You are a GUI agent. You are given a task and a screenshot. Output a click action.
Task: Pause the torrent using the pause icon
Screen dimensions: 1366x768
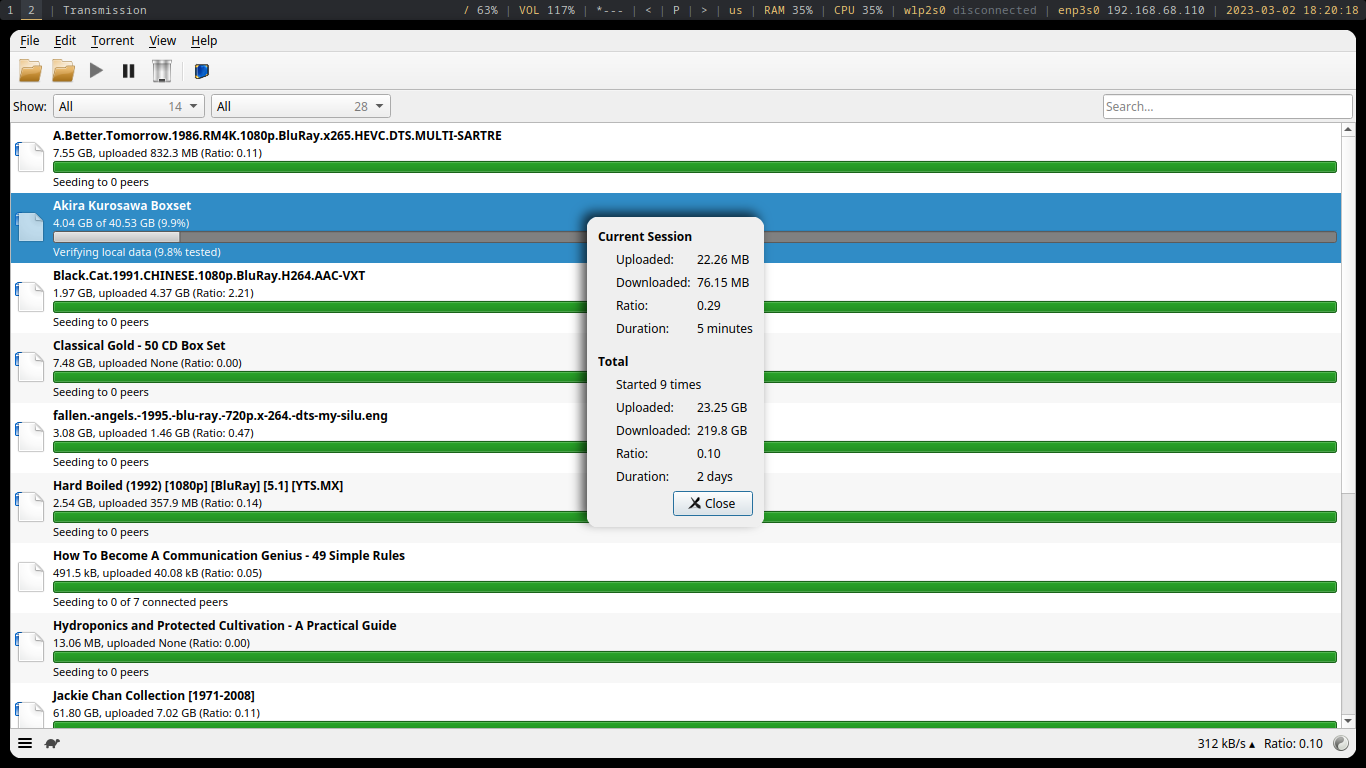(129, 71)
